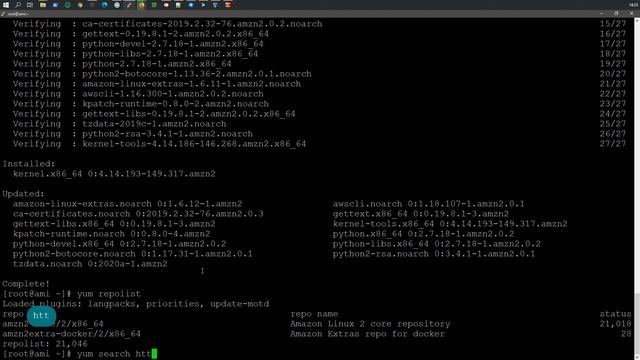Click 'gettext.x86_64 0:0.19.8.1-3.amzn2' entry
Image resolution: width=640 pixels, height=360 pixels.
coord(420,214)
